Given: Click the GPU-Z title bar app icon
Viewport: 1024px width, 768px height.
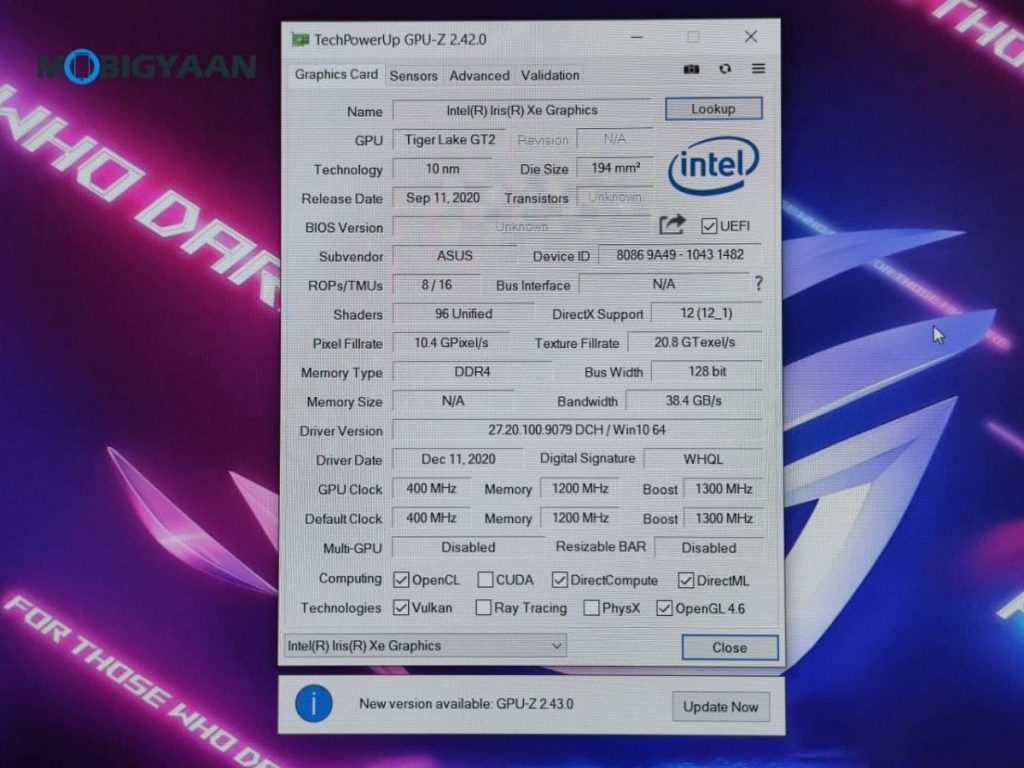Looking at the screenshot, I should (x=300, y=39).
